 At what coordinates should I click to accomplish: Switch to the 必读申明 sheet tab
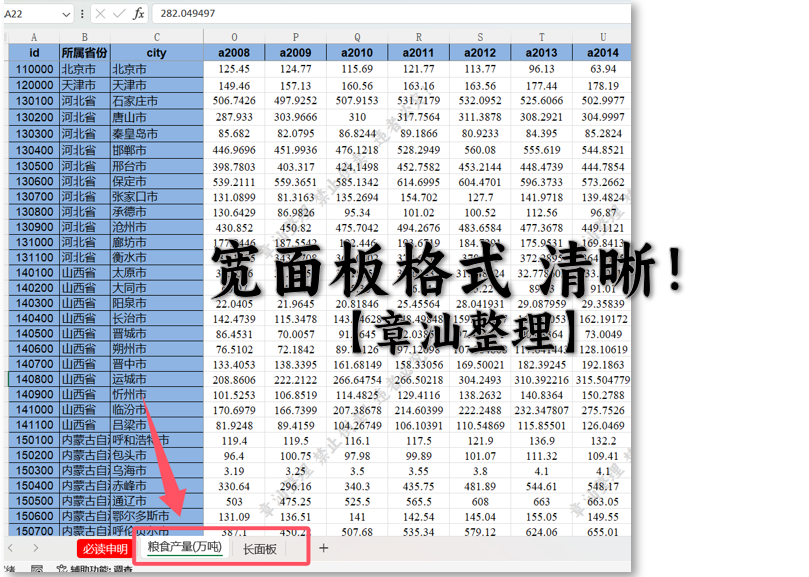pos(105,549)
